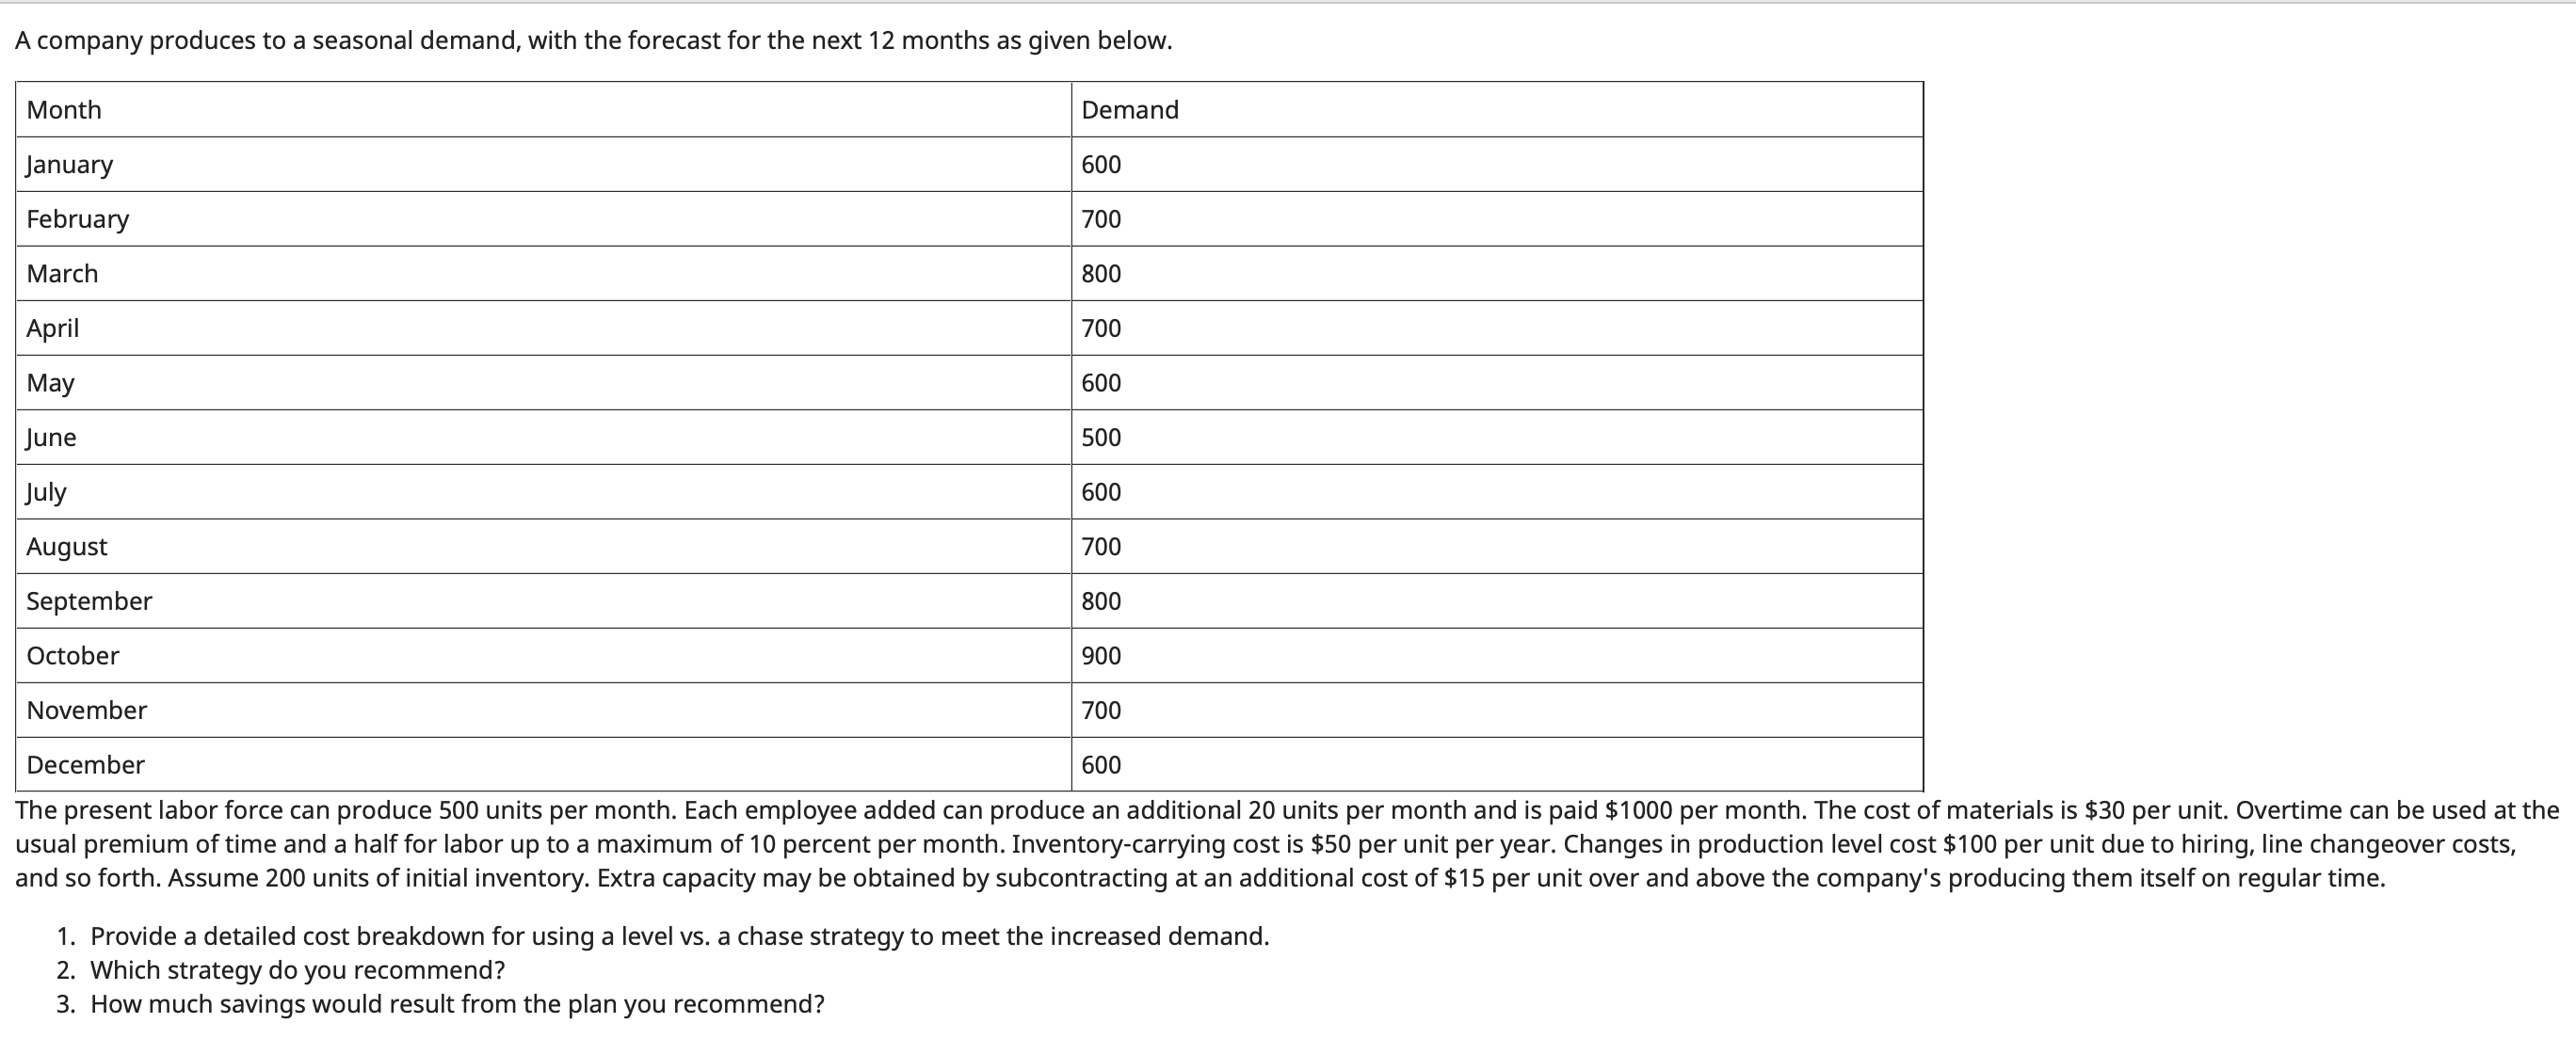Click the Demand column header cell
Screen dimensions: 2576x1039
1497,109
